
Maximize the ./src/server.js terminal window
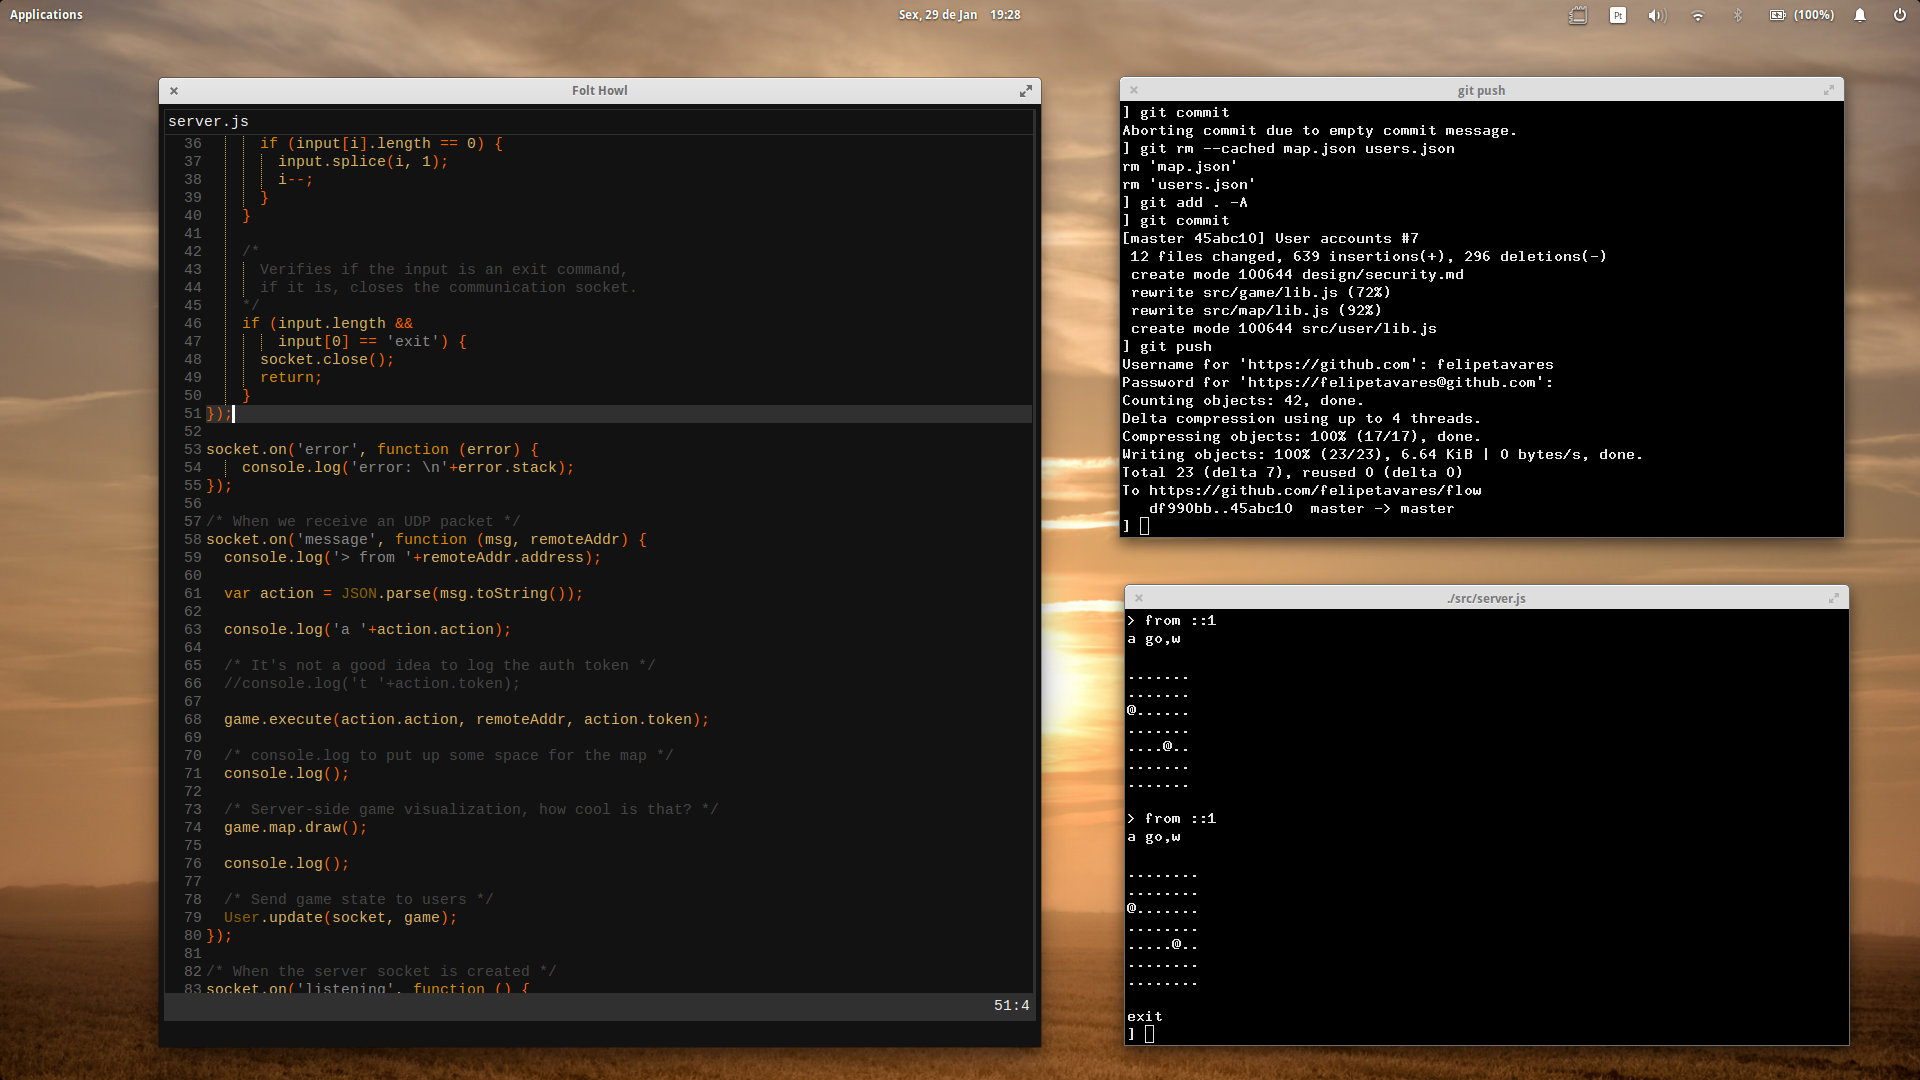pos(1834,598)
